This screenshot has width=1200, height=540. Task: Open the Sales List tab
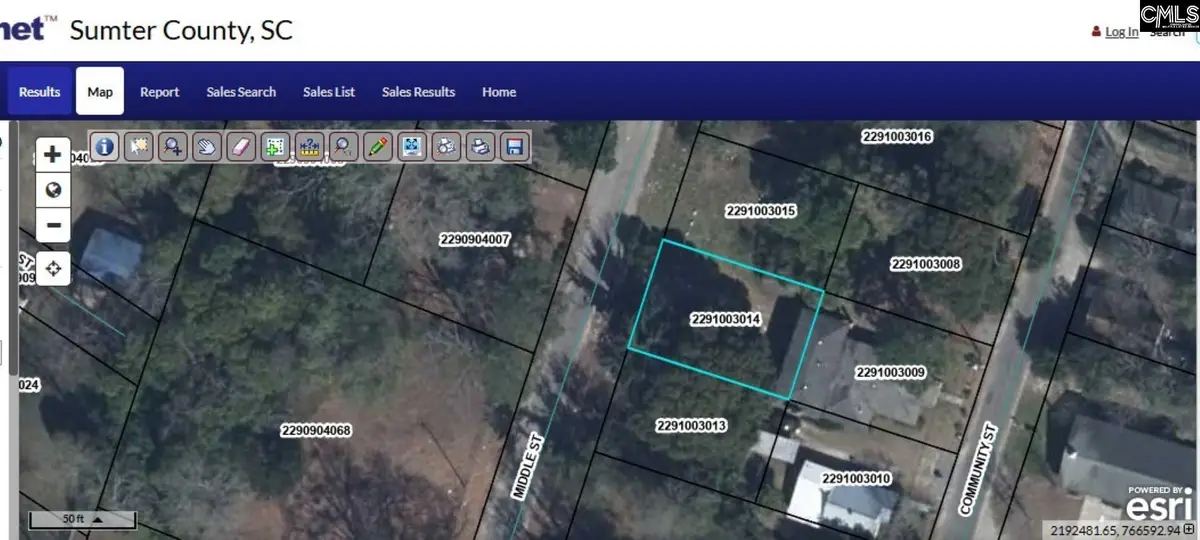click(x=329, y=92)
